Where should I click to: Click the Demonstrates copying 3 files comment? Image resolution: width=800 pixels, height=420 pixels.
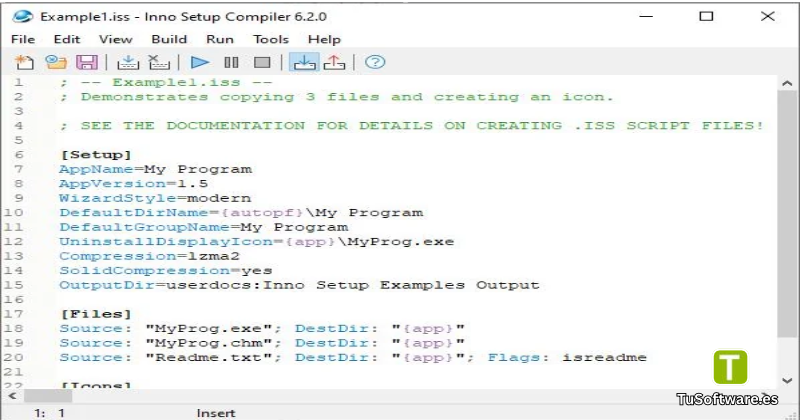click(x=337, y=96)
